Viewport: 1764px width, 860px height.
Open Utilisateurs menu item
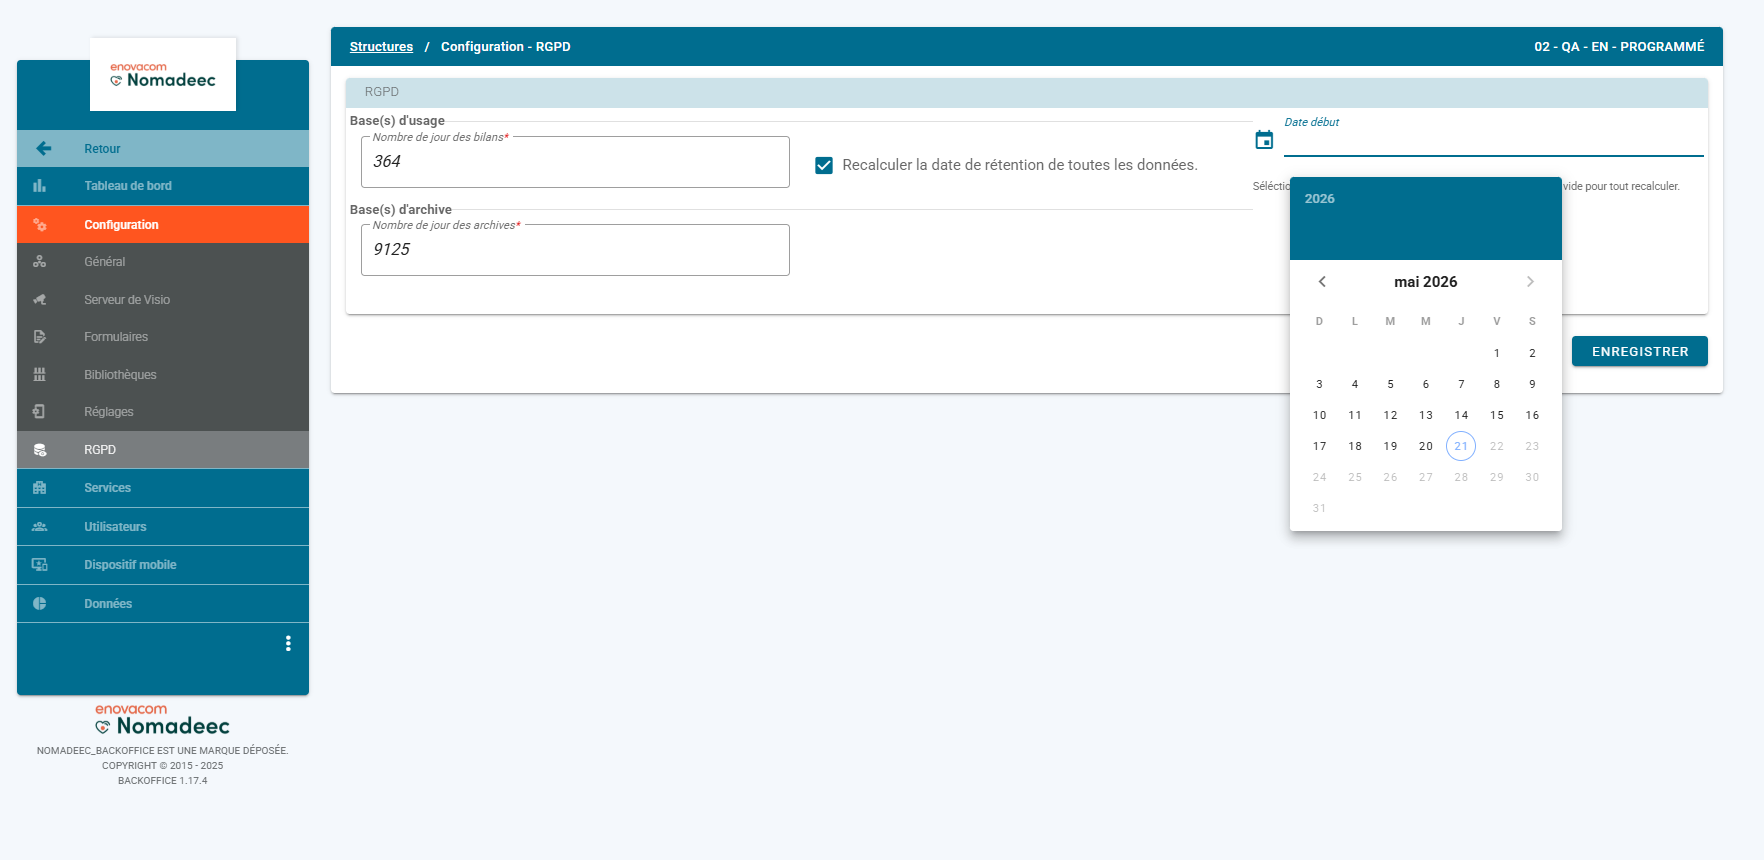[x=163, y=527]
